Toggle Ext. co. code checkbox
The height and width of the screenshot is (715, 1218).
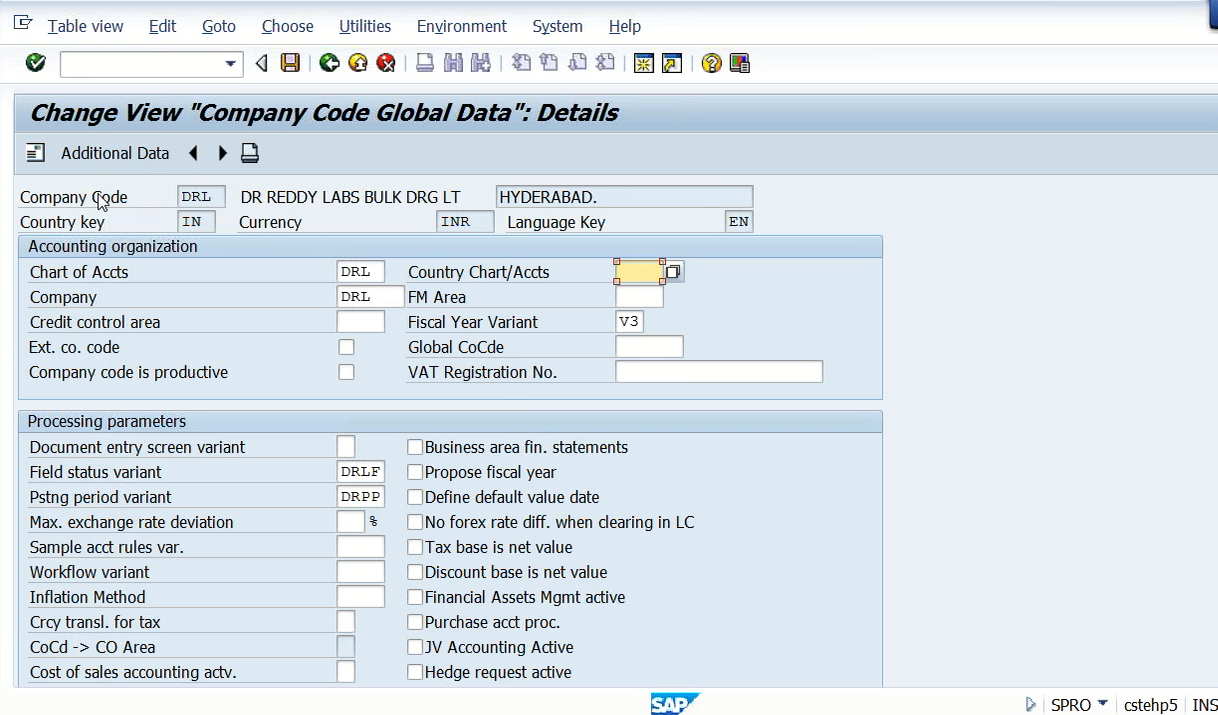[x=346, y=347]
